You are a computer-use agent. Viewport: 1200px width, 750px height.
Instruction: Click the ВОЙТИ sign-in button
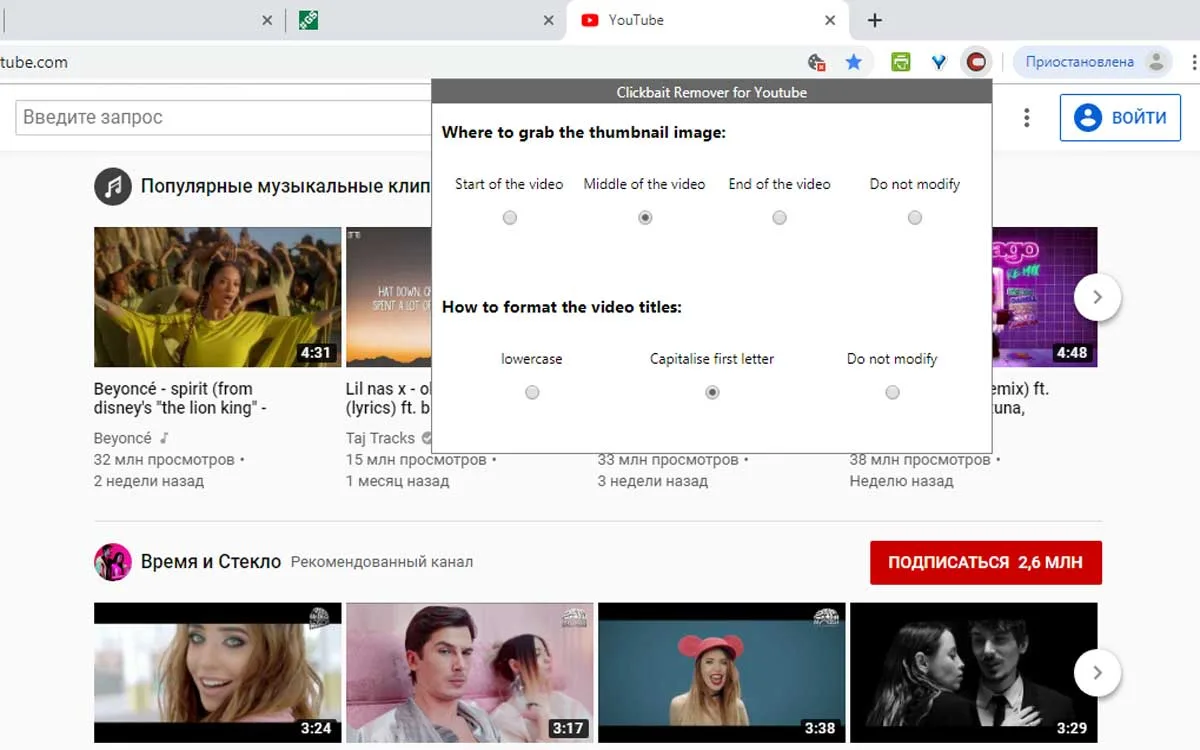coord(1120,118)
